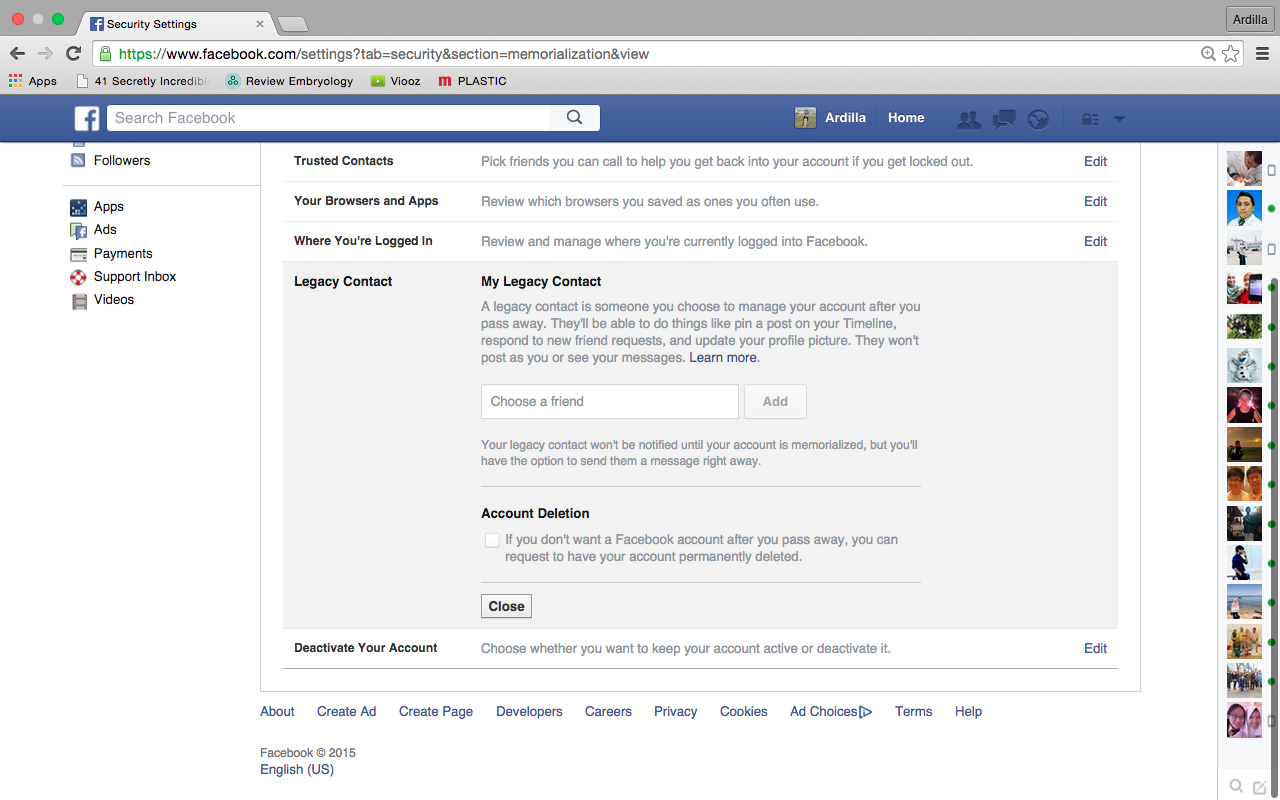
Task: Change language via English (US) link
Action: (297, 770)
